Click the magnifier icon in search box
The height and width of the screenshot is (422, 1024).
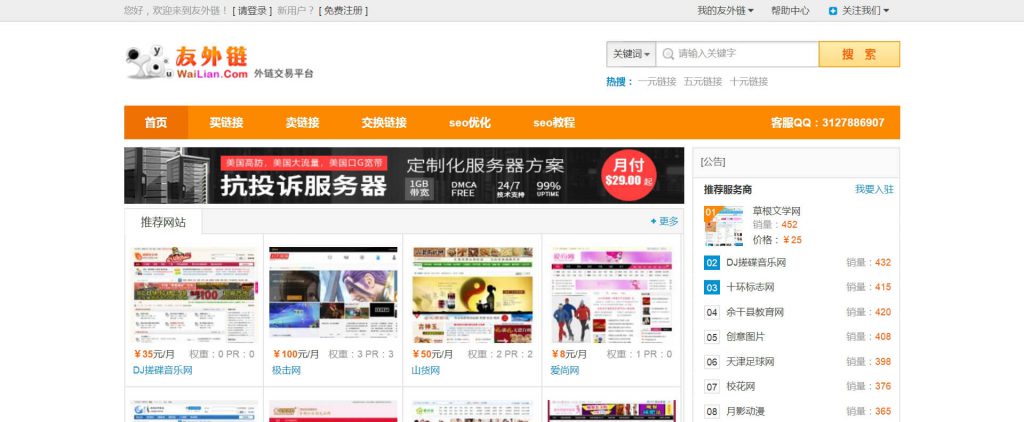(667, 54)
